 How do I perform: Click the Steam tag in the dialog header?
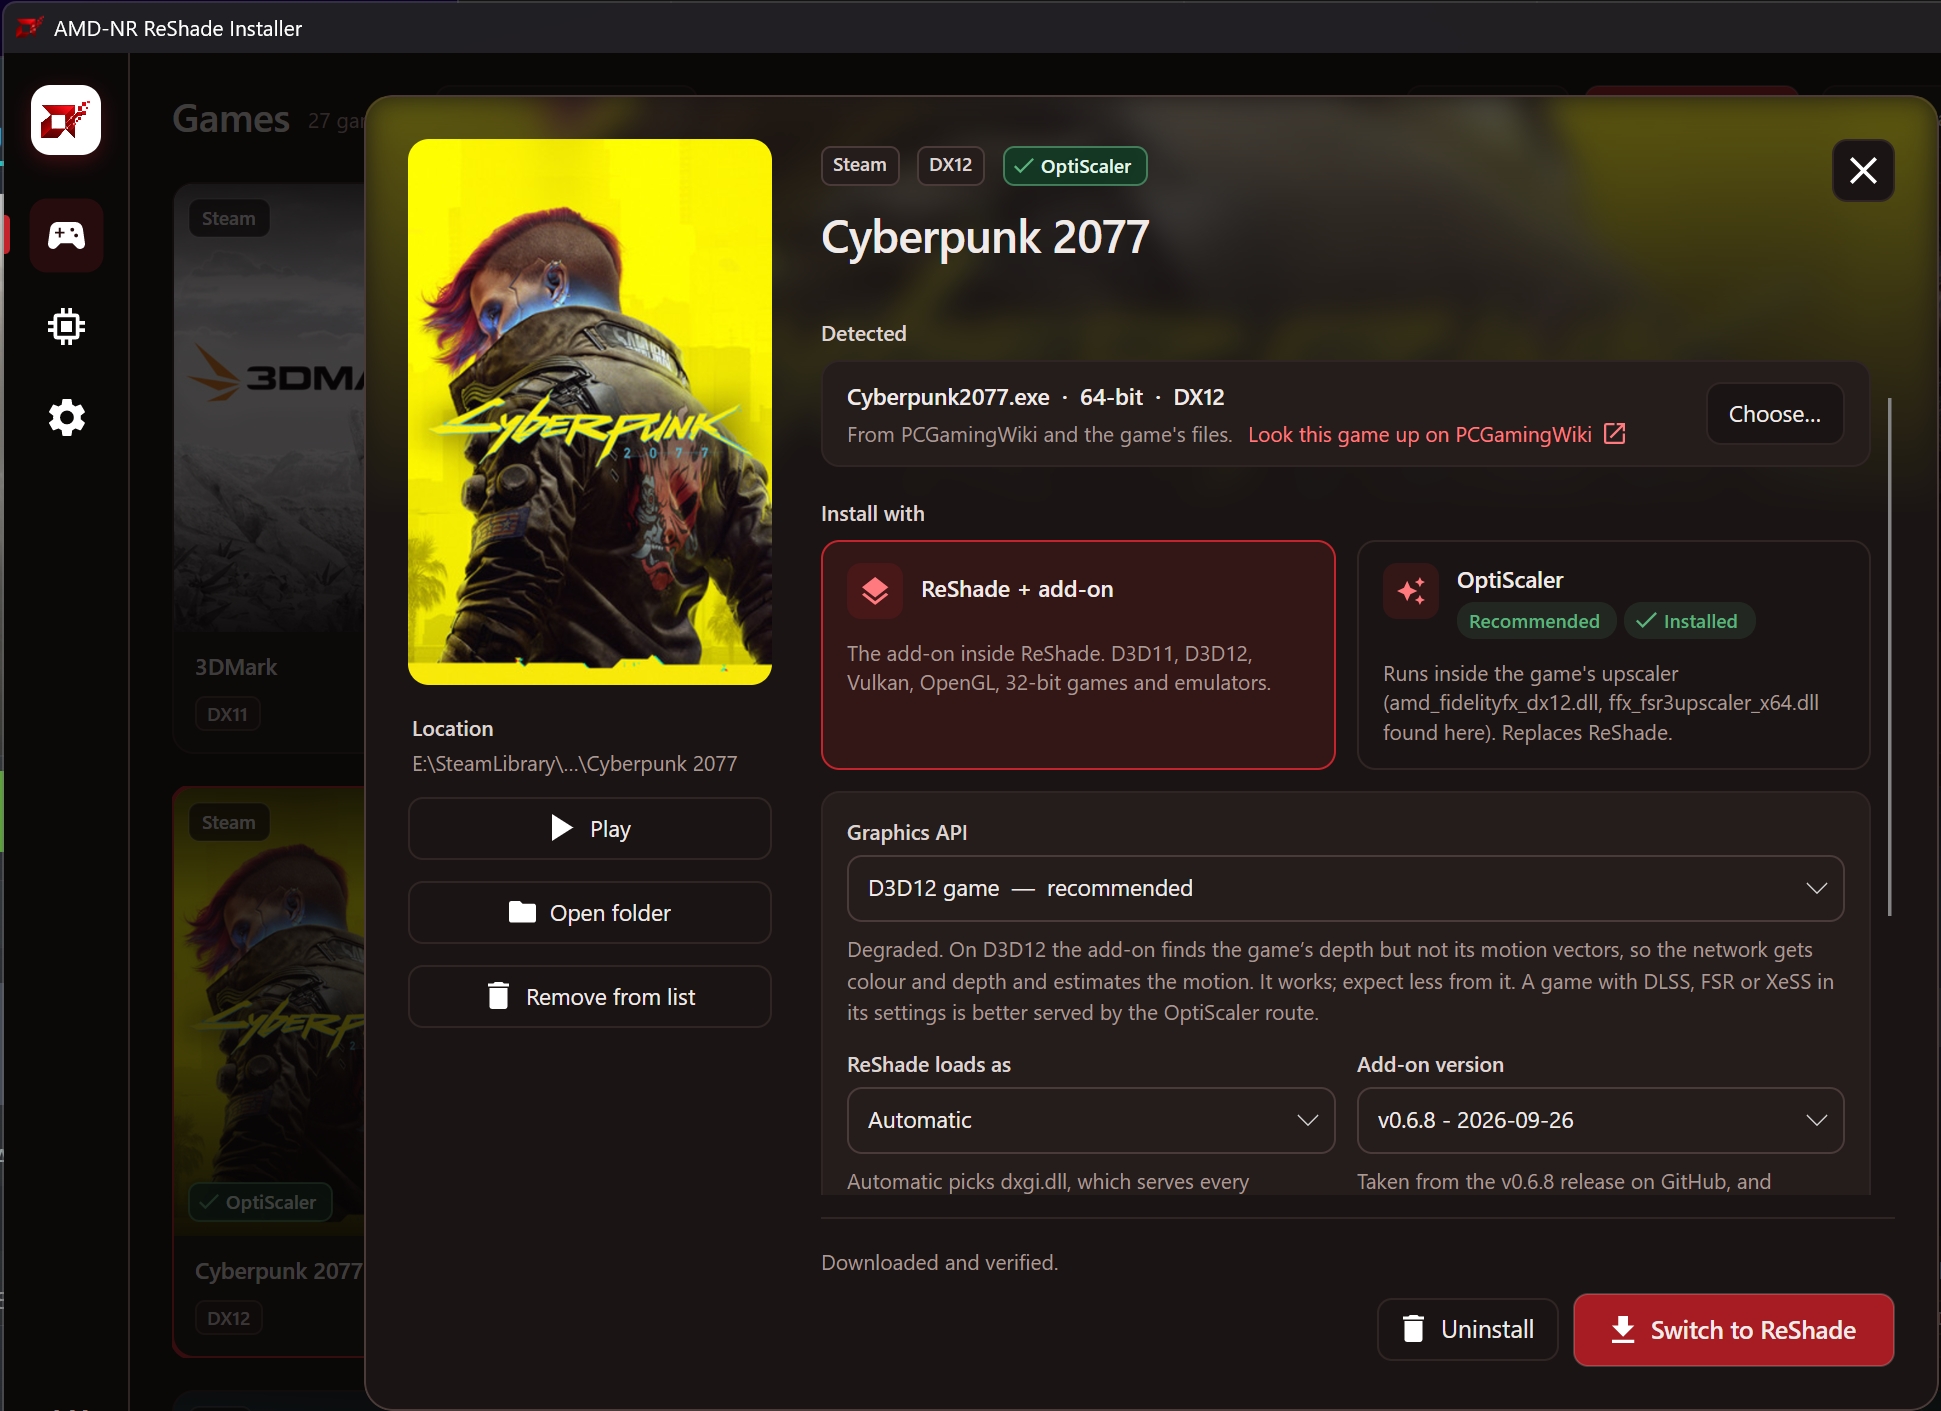click(x=860, y=165)
